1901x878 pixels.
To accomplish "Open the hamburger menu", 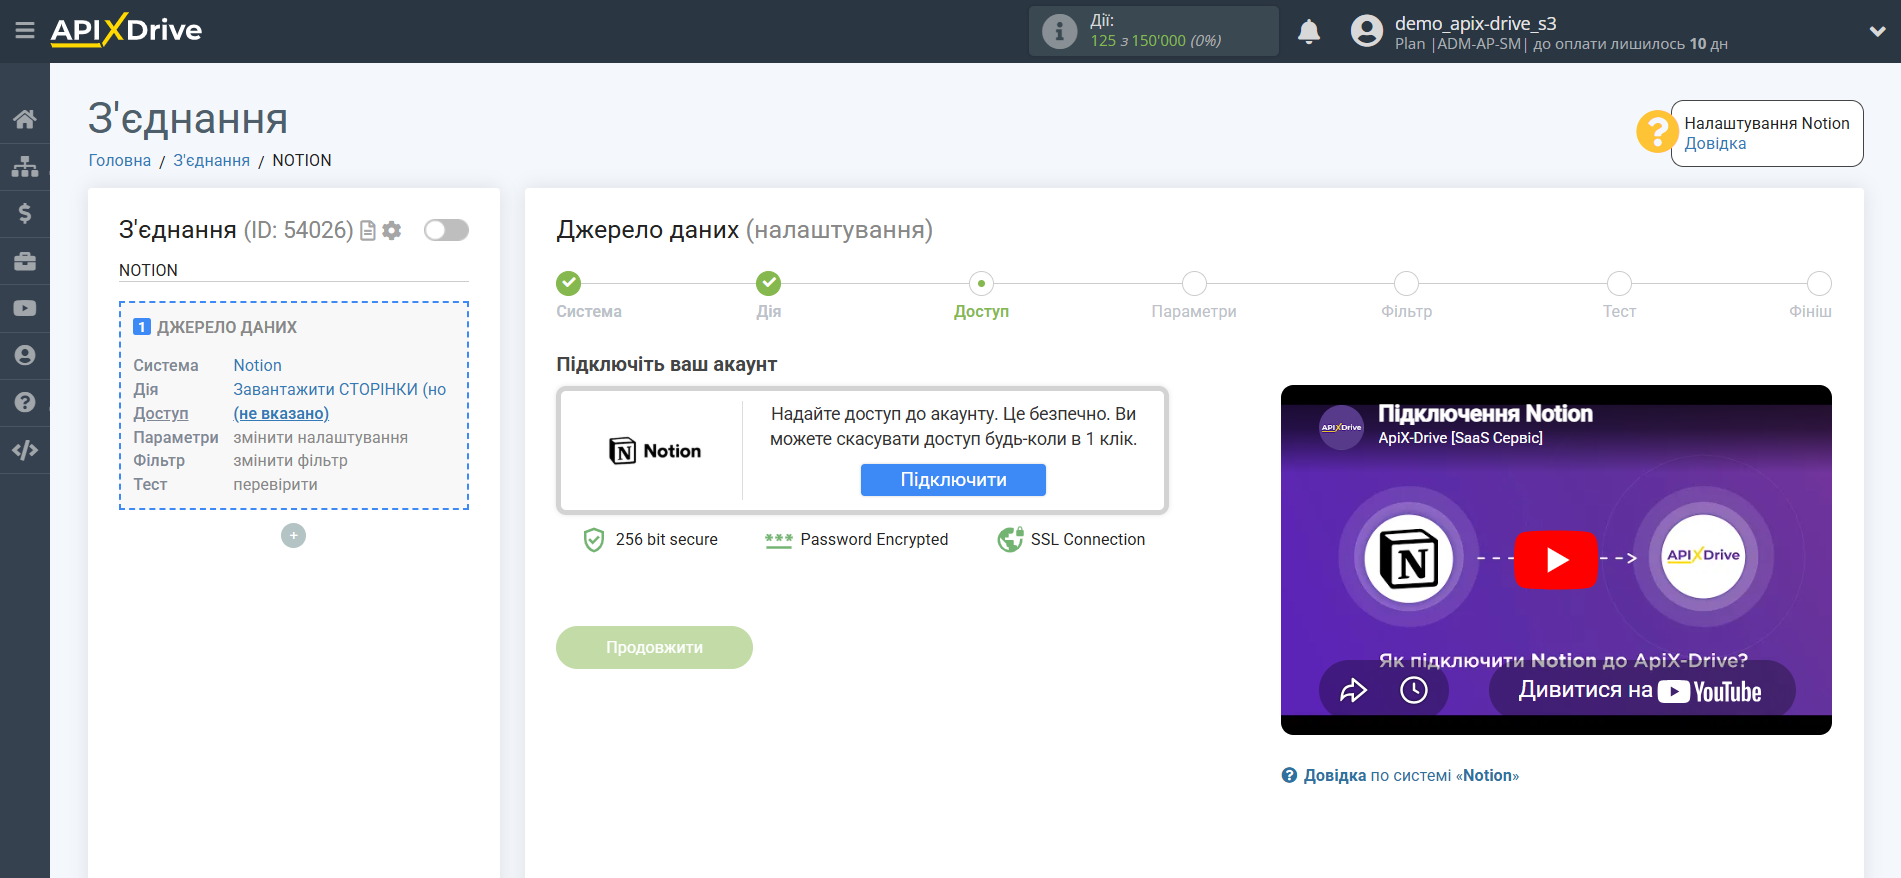I will 25,31.
